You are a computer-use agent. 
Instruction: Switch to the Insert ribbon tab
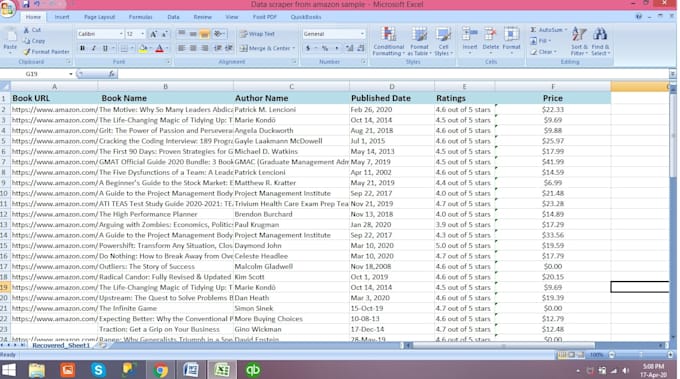(x=62, y=17)
